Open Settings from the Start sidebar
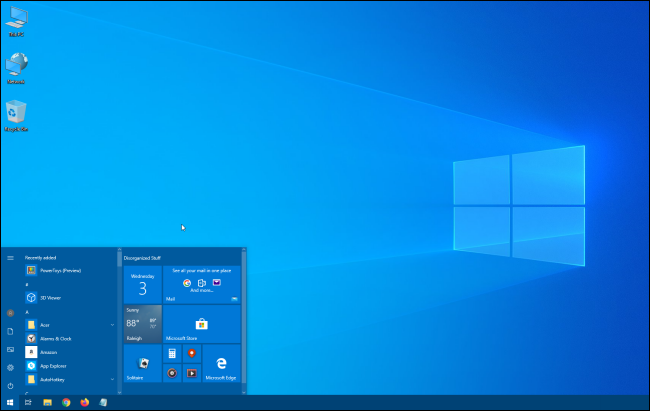 tap(10, 367)
